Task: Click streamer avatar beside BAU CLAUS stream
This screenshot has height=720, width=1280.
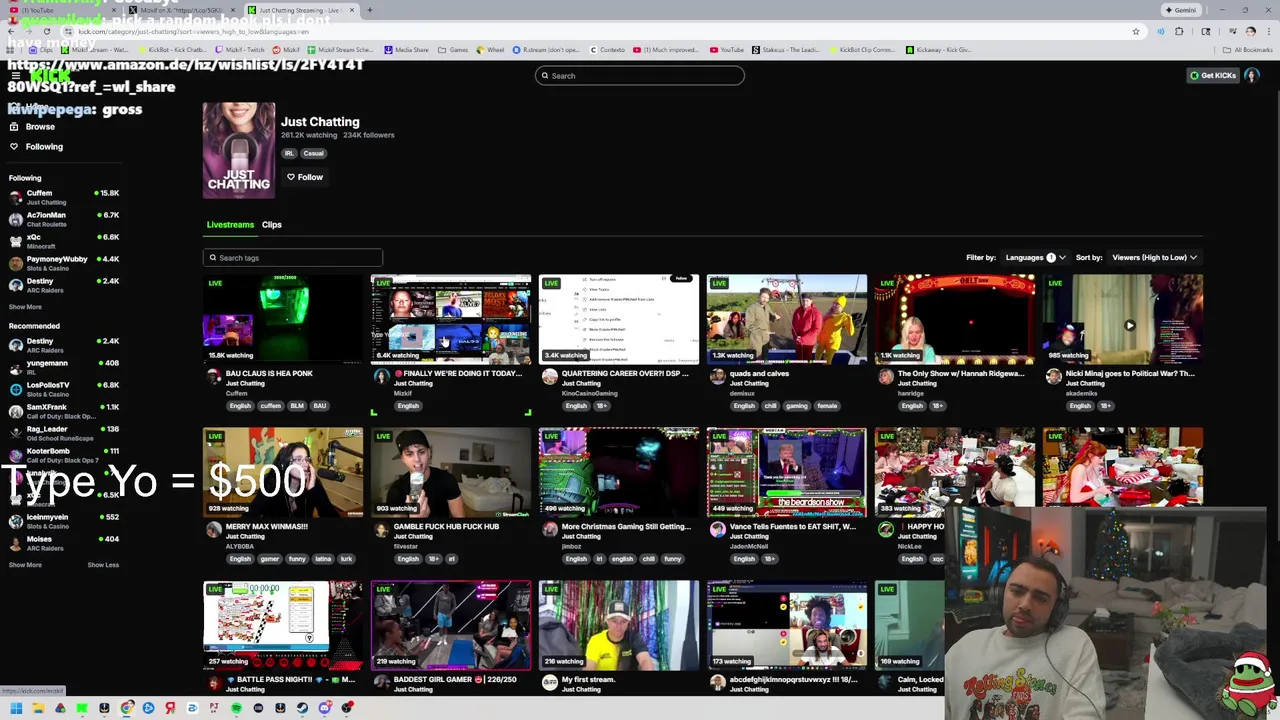Action: click(x=213, y=377)
